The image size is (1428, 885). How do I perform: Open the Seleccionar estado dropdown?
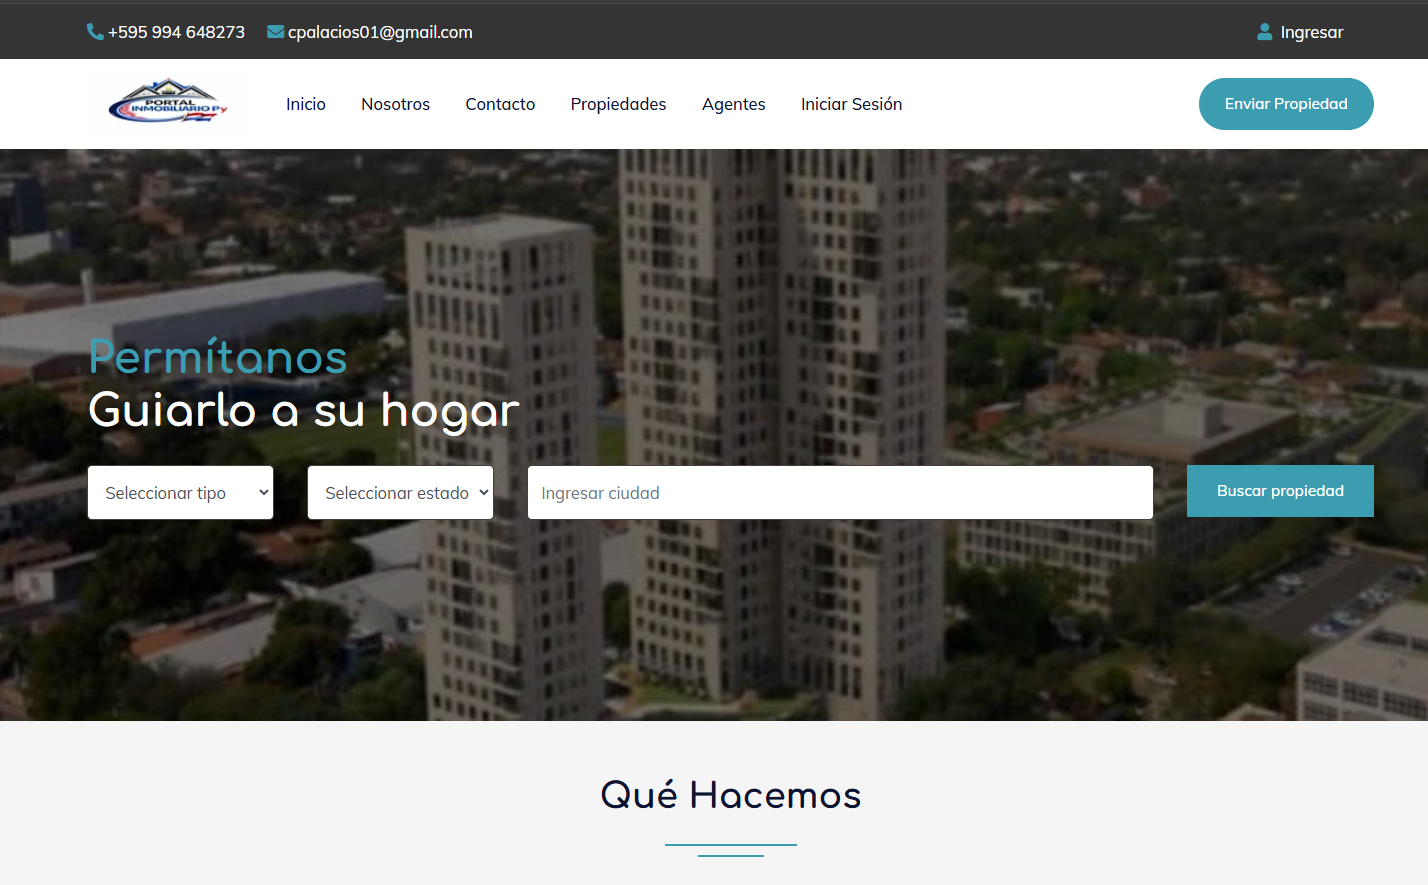[x=400, y=492]
